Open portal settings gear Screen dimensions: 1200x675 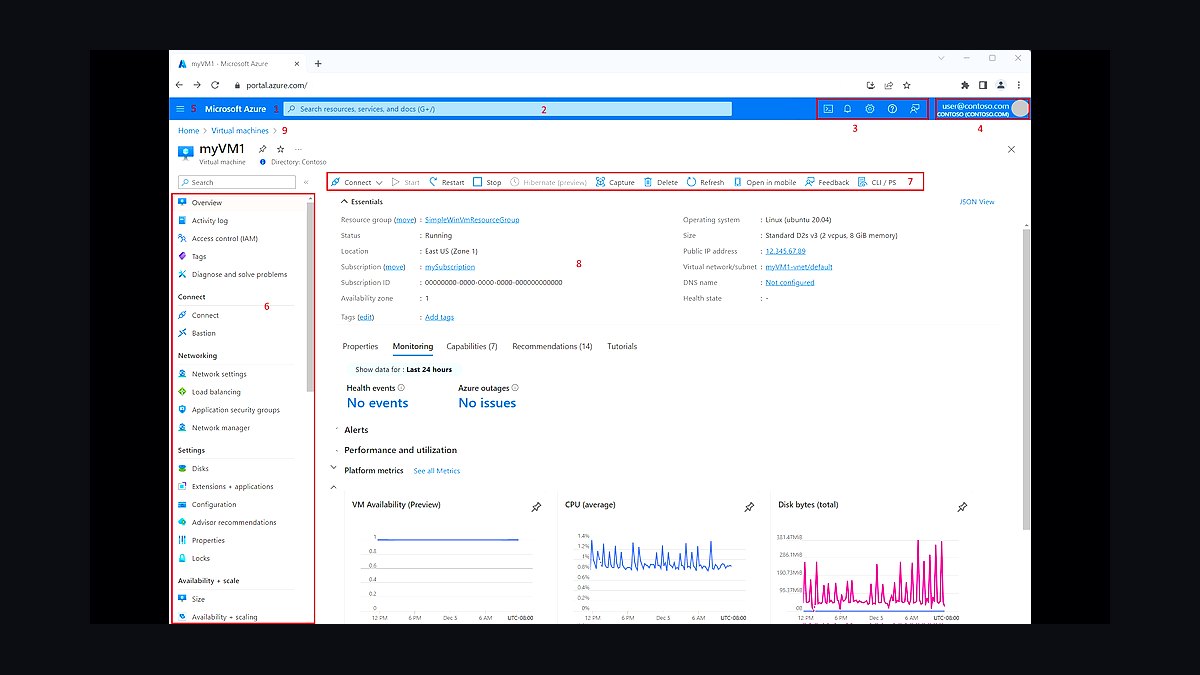tap(870, 109)
